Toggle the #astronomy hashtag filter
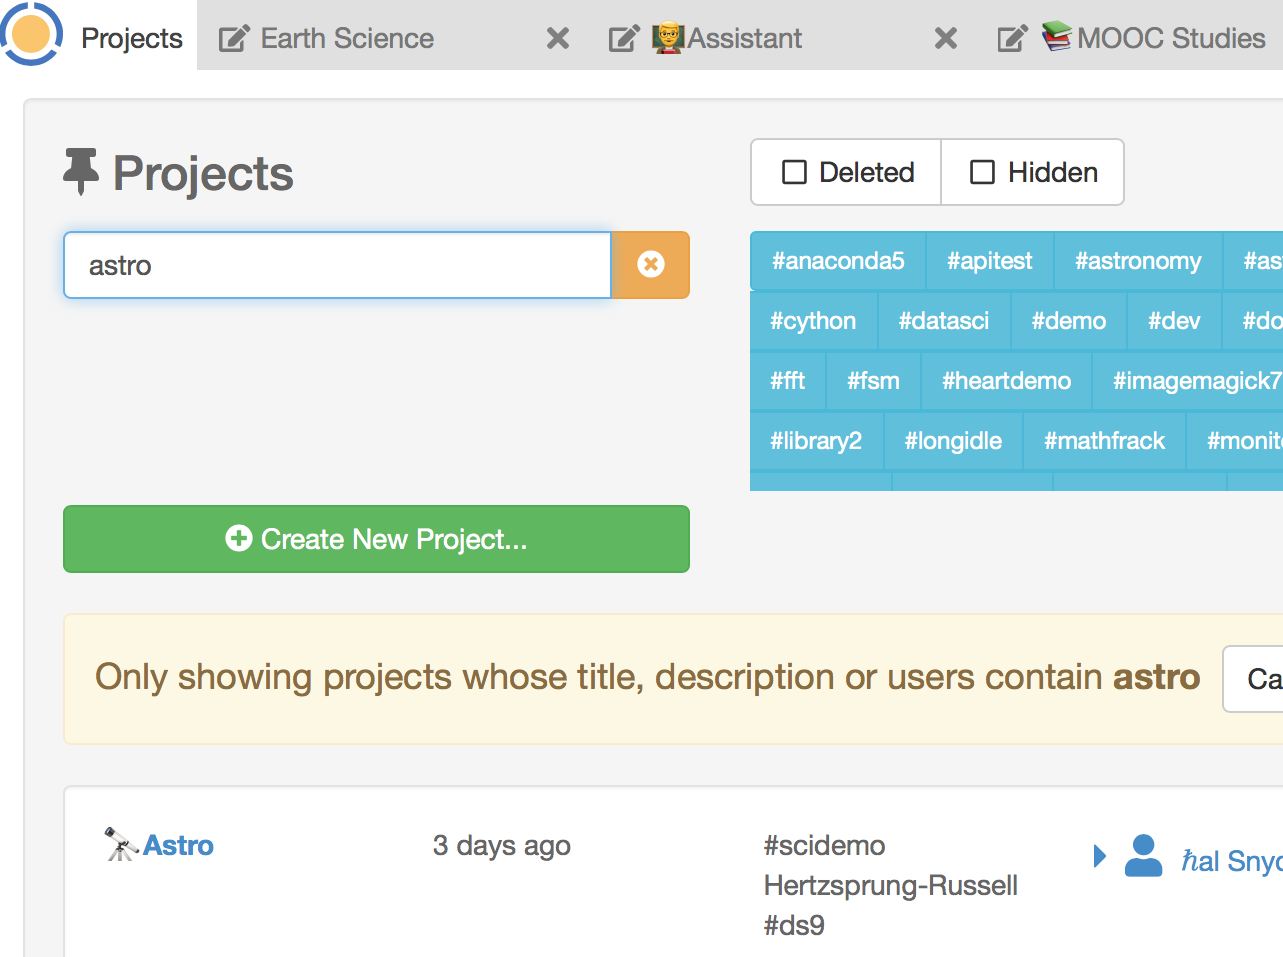1283x957 pixels. (x=1137, y=261)
